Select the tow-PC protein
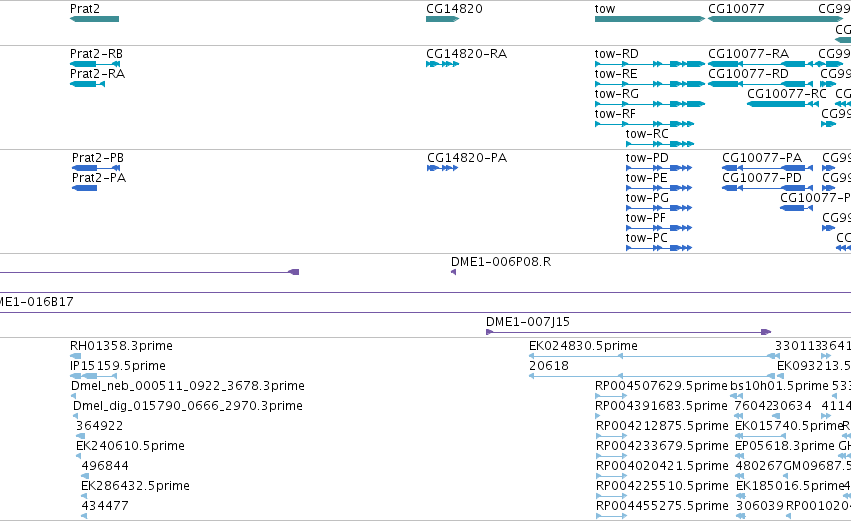851x521 pixels. (659, 249)
